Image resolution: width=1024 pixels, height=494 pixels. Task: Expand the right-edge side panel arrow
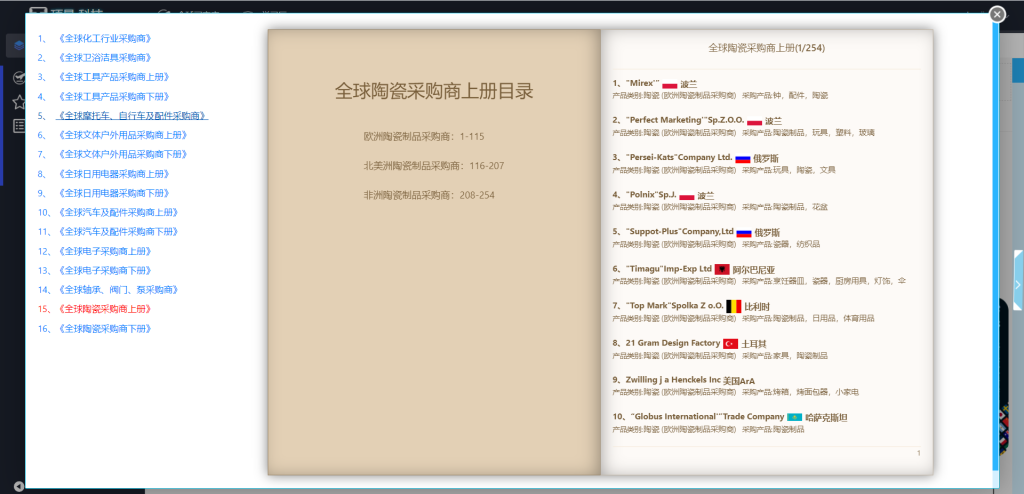coord(1018,270)
